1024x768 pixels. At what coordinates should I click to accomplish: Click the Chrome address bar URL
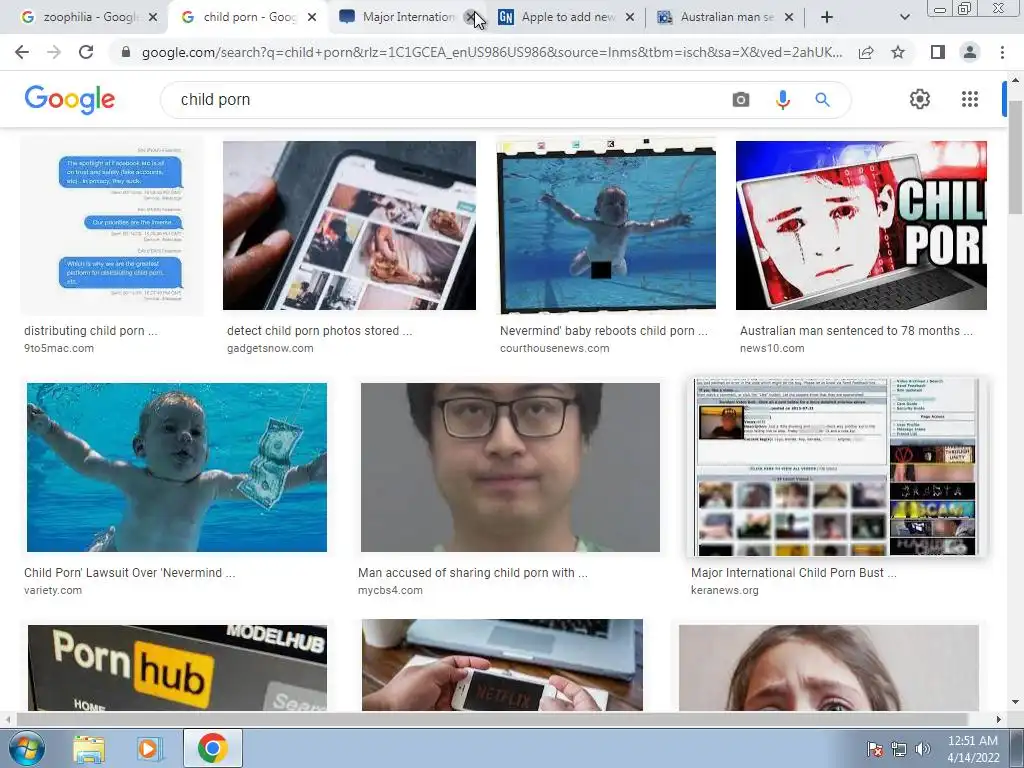tap(491, 52)
